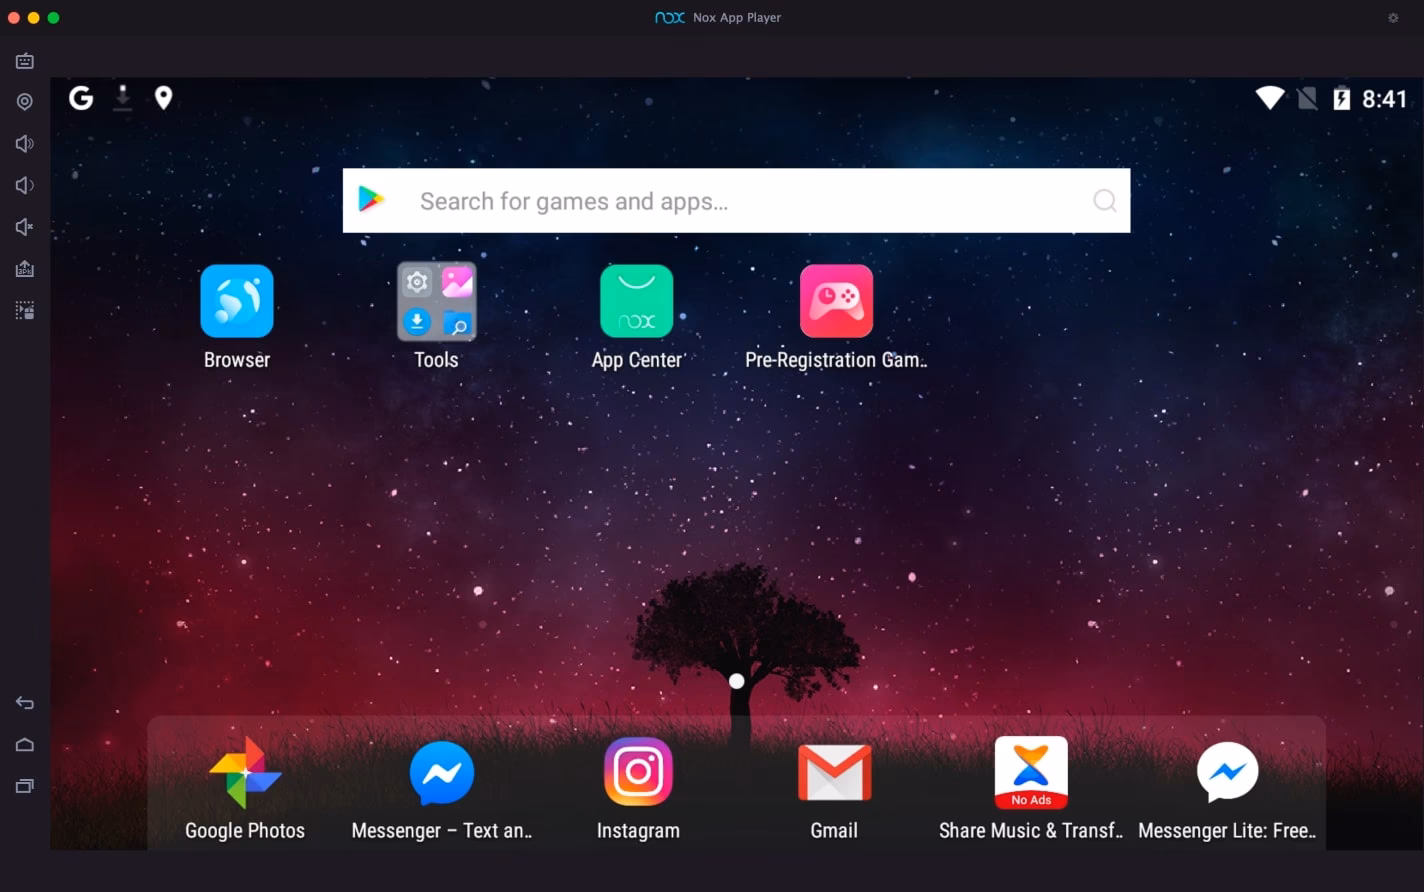Open the Instagram app
Viewport: 1424px width, 892px height.
pos(637,772)
